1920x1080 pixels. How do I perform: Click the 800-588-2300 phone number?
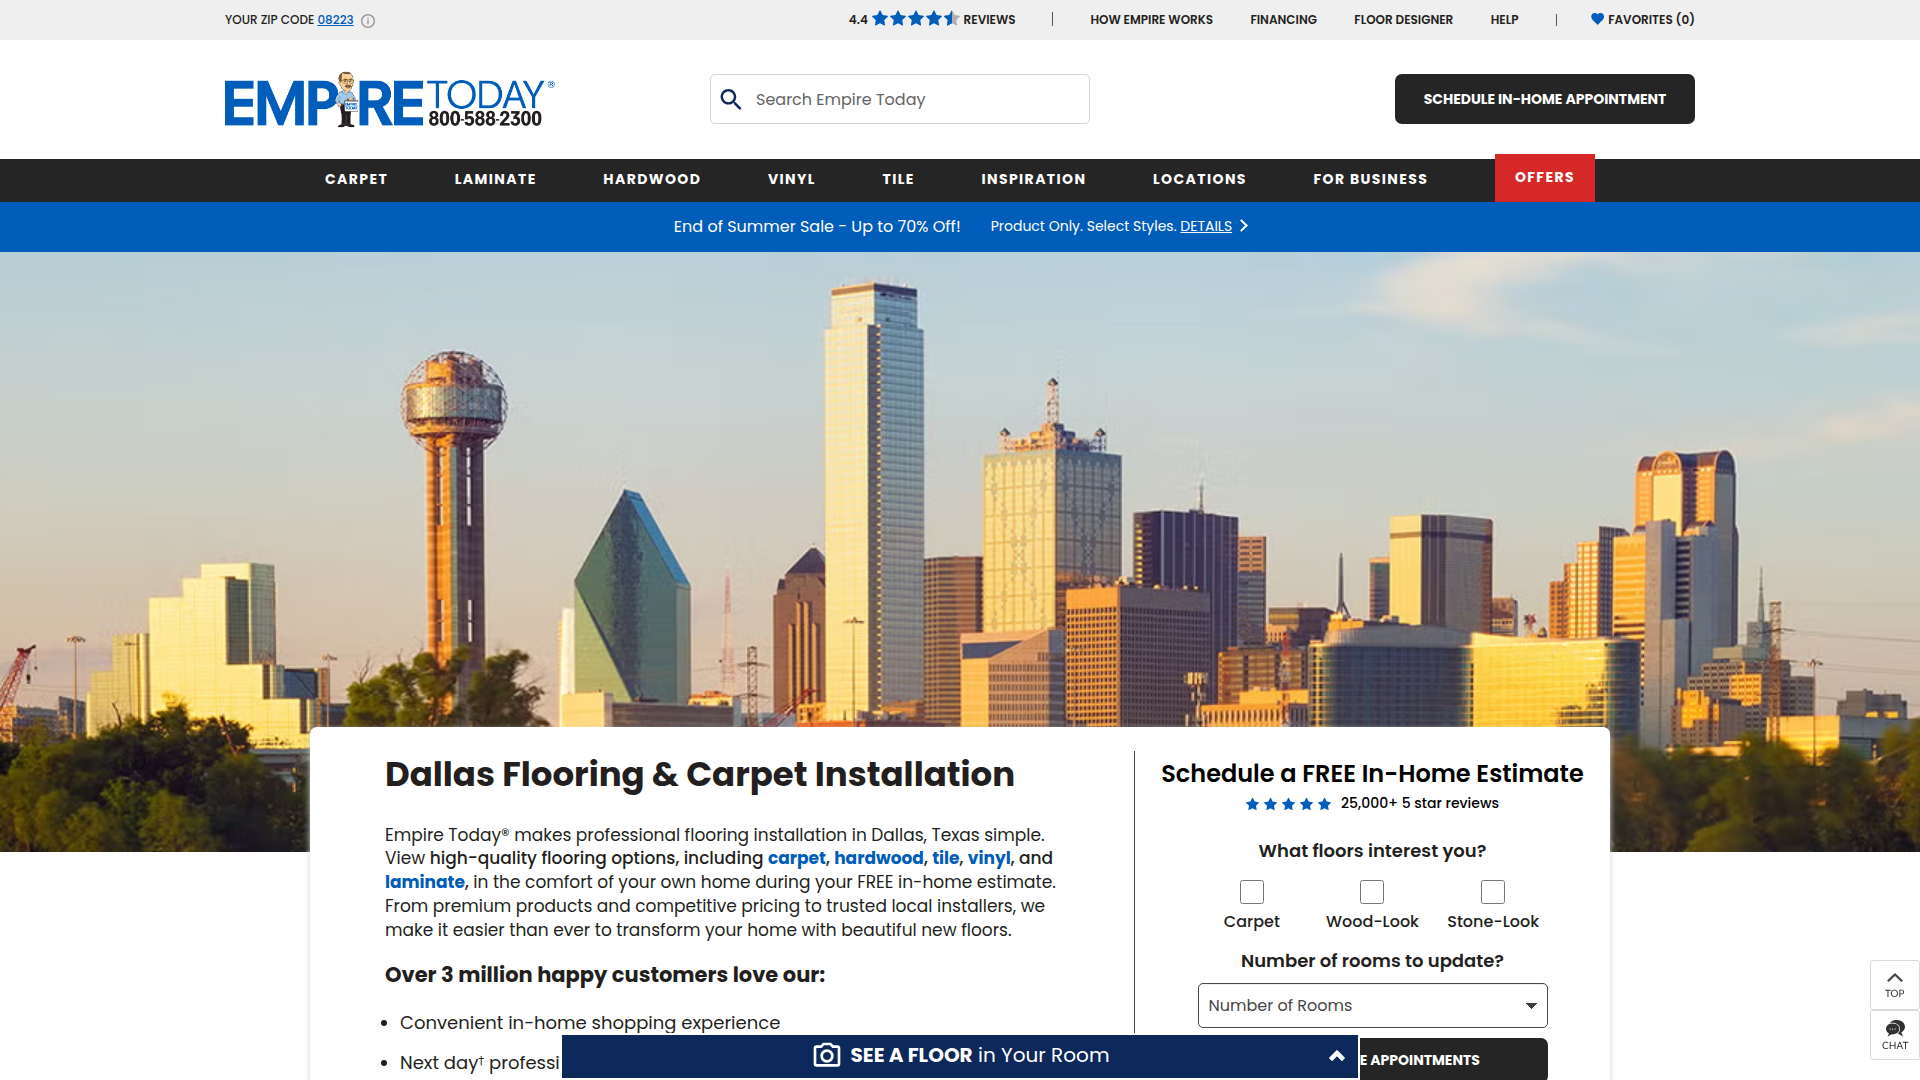tap(485, 119)
